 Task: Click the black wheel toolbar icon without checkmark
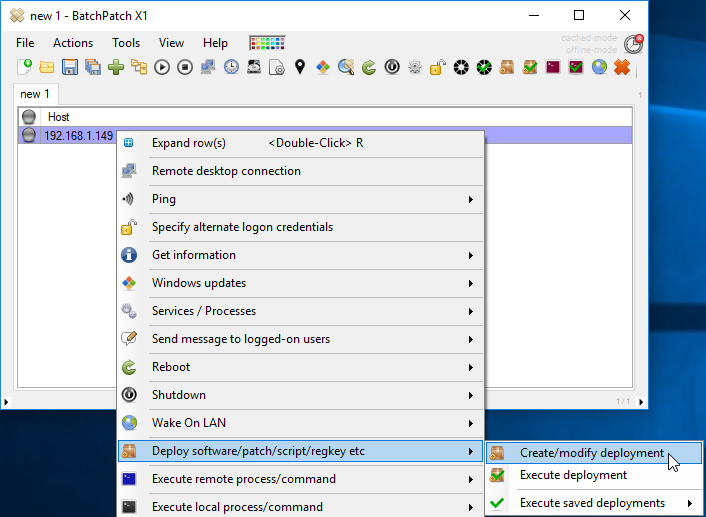point(461,67)
